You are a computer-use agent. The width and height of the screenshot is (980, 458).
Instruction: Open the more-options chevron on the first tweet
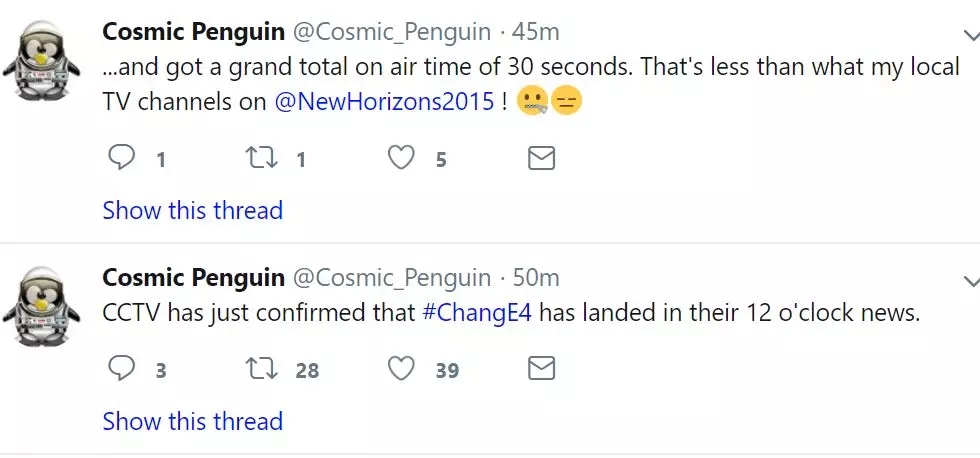click(x=968, y=35)
